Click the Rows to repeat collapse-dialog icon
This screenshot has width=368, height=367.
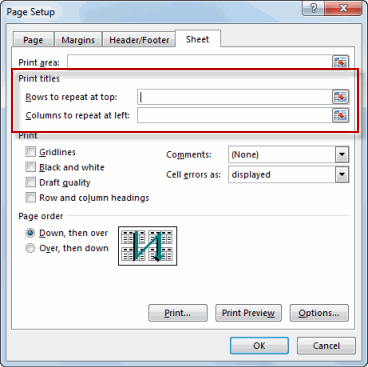pos(340,97)
